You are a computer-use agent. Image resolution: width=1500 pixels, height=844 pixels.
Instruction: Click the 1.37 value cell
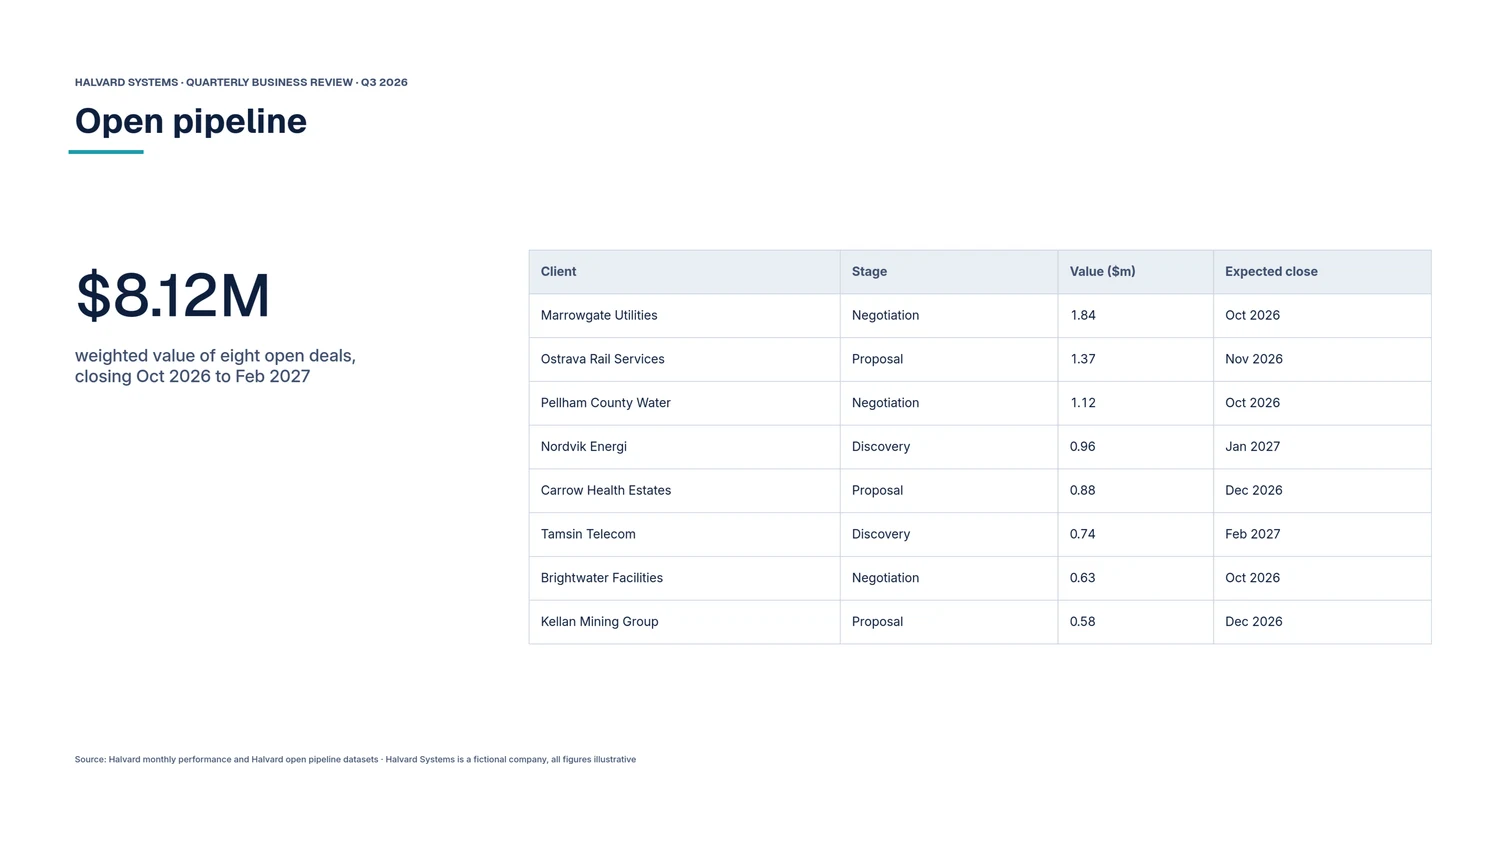tap(1136, 360)
